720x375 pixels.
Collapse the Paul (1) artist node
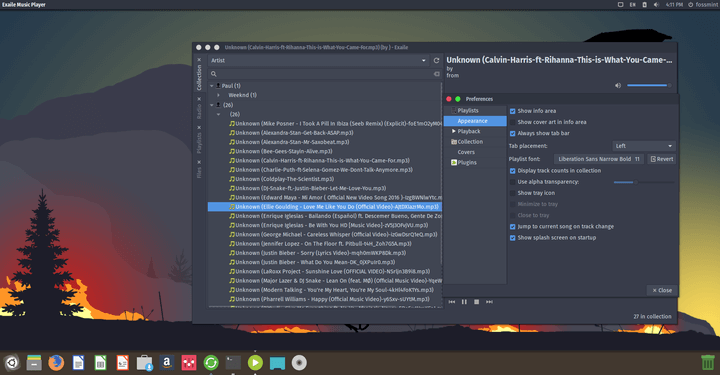(212, 86)
